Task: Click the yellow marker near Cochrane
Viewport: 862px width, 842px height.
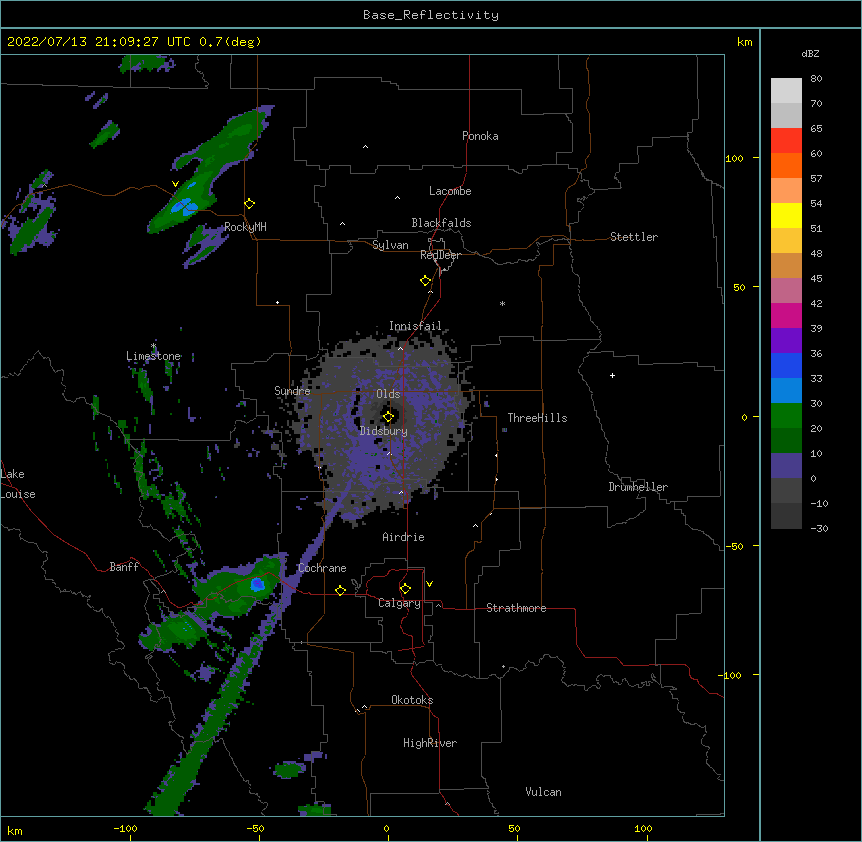Action: tap(340, 590)
